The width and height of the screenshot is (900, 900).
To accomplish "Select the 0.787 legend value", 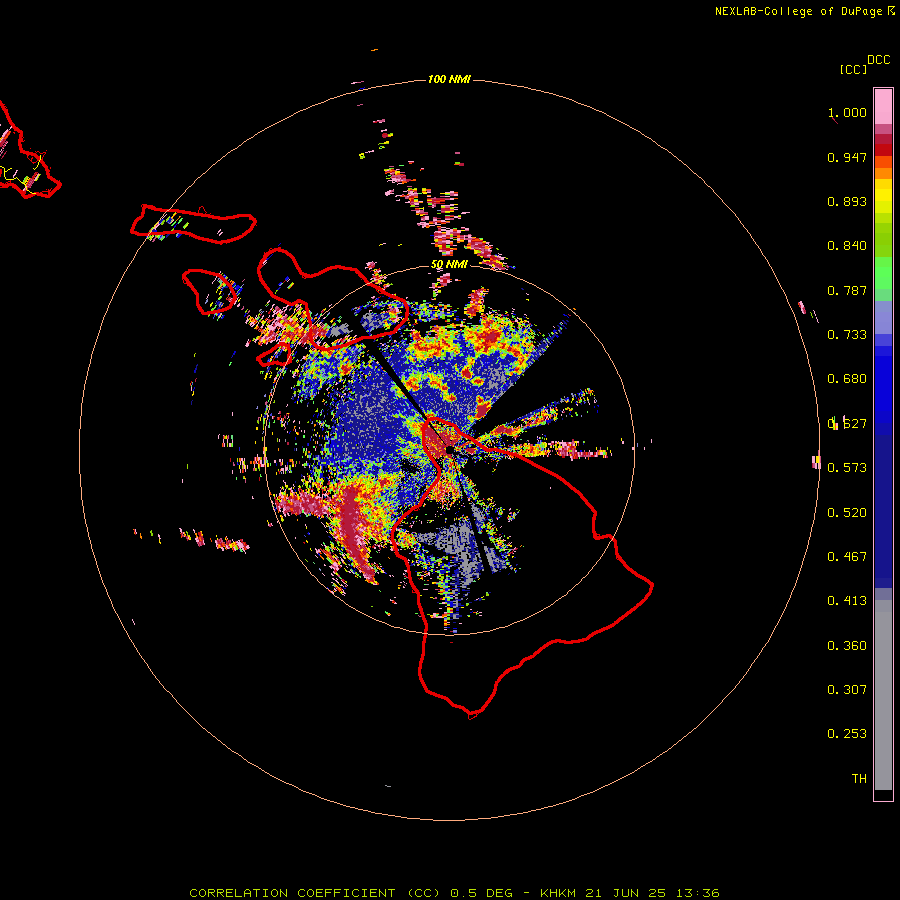I will (x=847, y=290).
